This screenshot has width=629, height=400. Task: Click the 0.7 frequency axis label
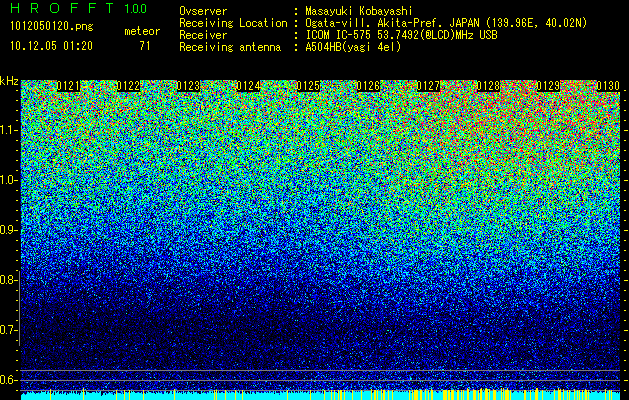tap(8, 330)
